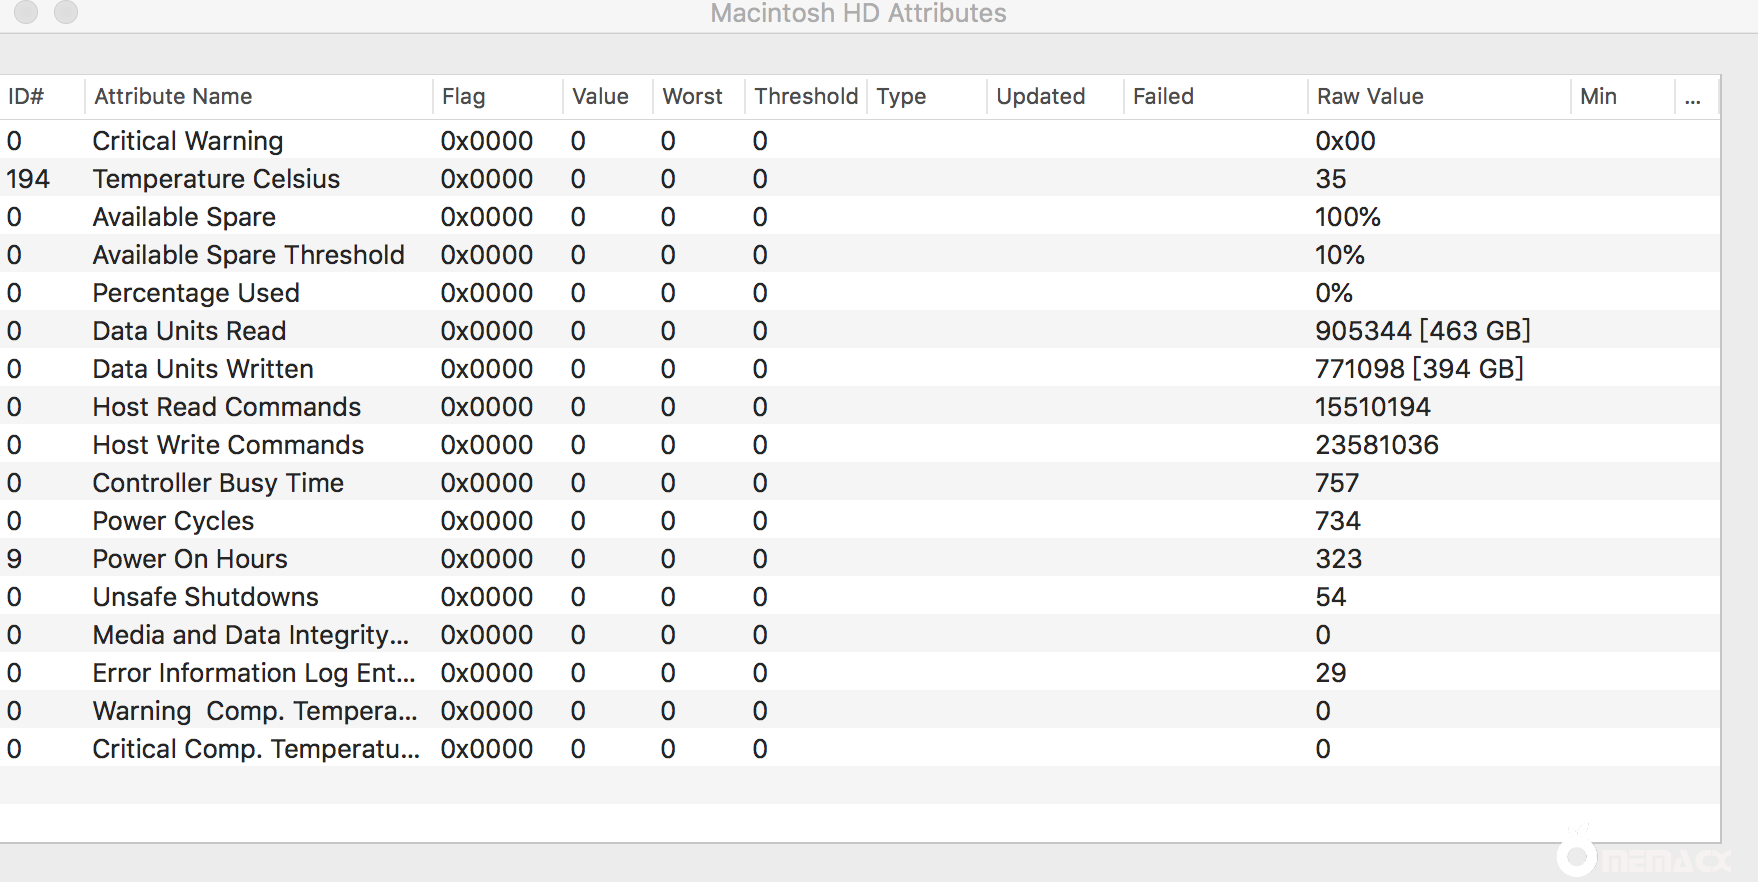Sort by Raw Value column header
The height and width of the screenshot is (882, 1758).
[x=1370, y=97]
